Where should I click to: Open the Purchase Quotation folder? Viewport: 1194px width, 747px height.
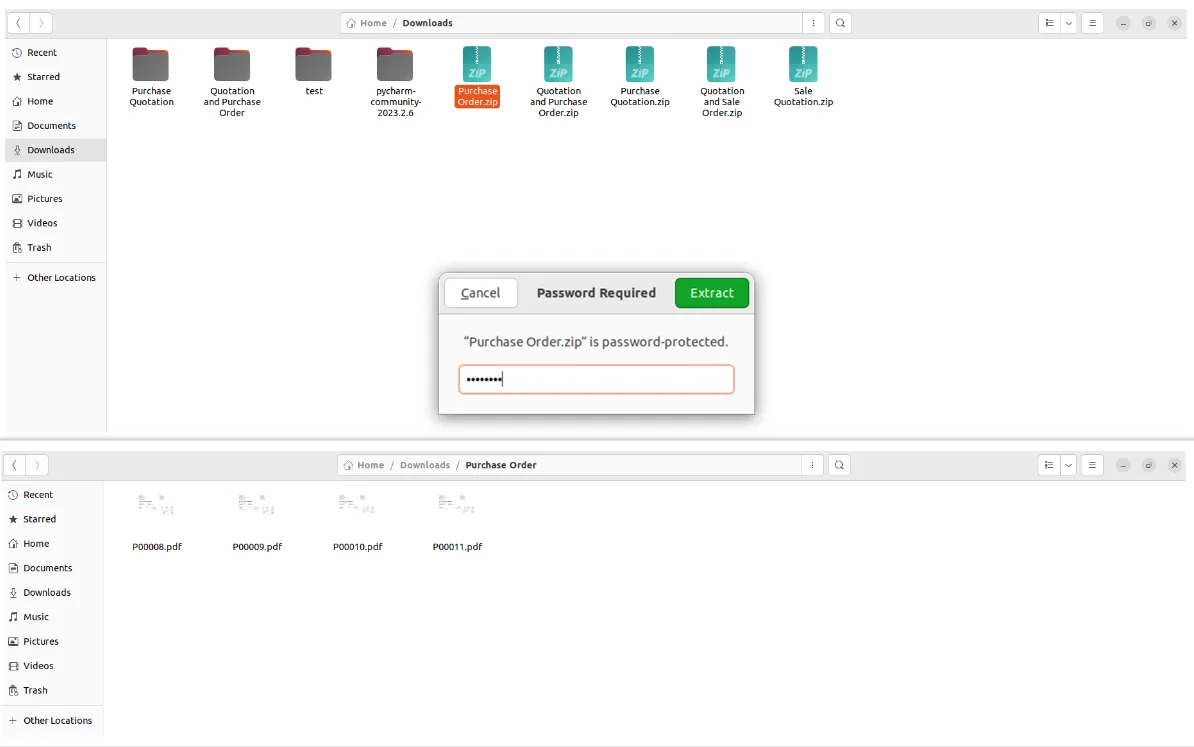(x=151, y=76)
